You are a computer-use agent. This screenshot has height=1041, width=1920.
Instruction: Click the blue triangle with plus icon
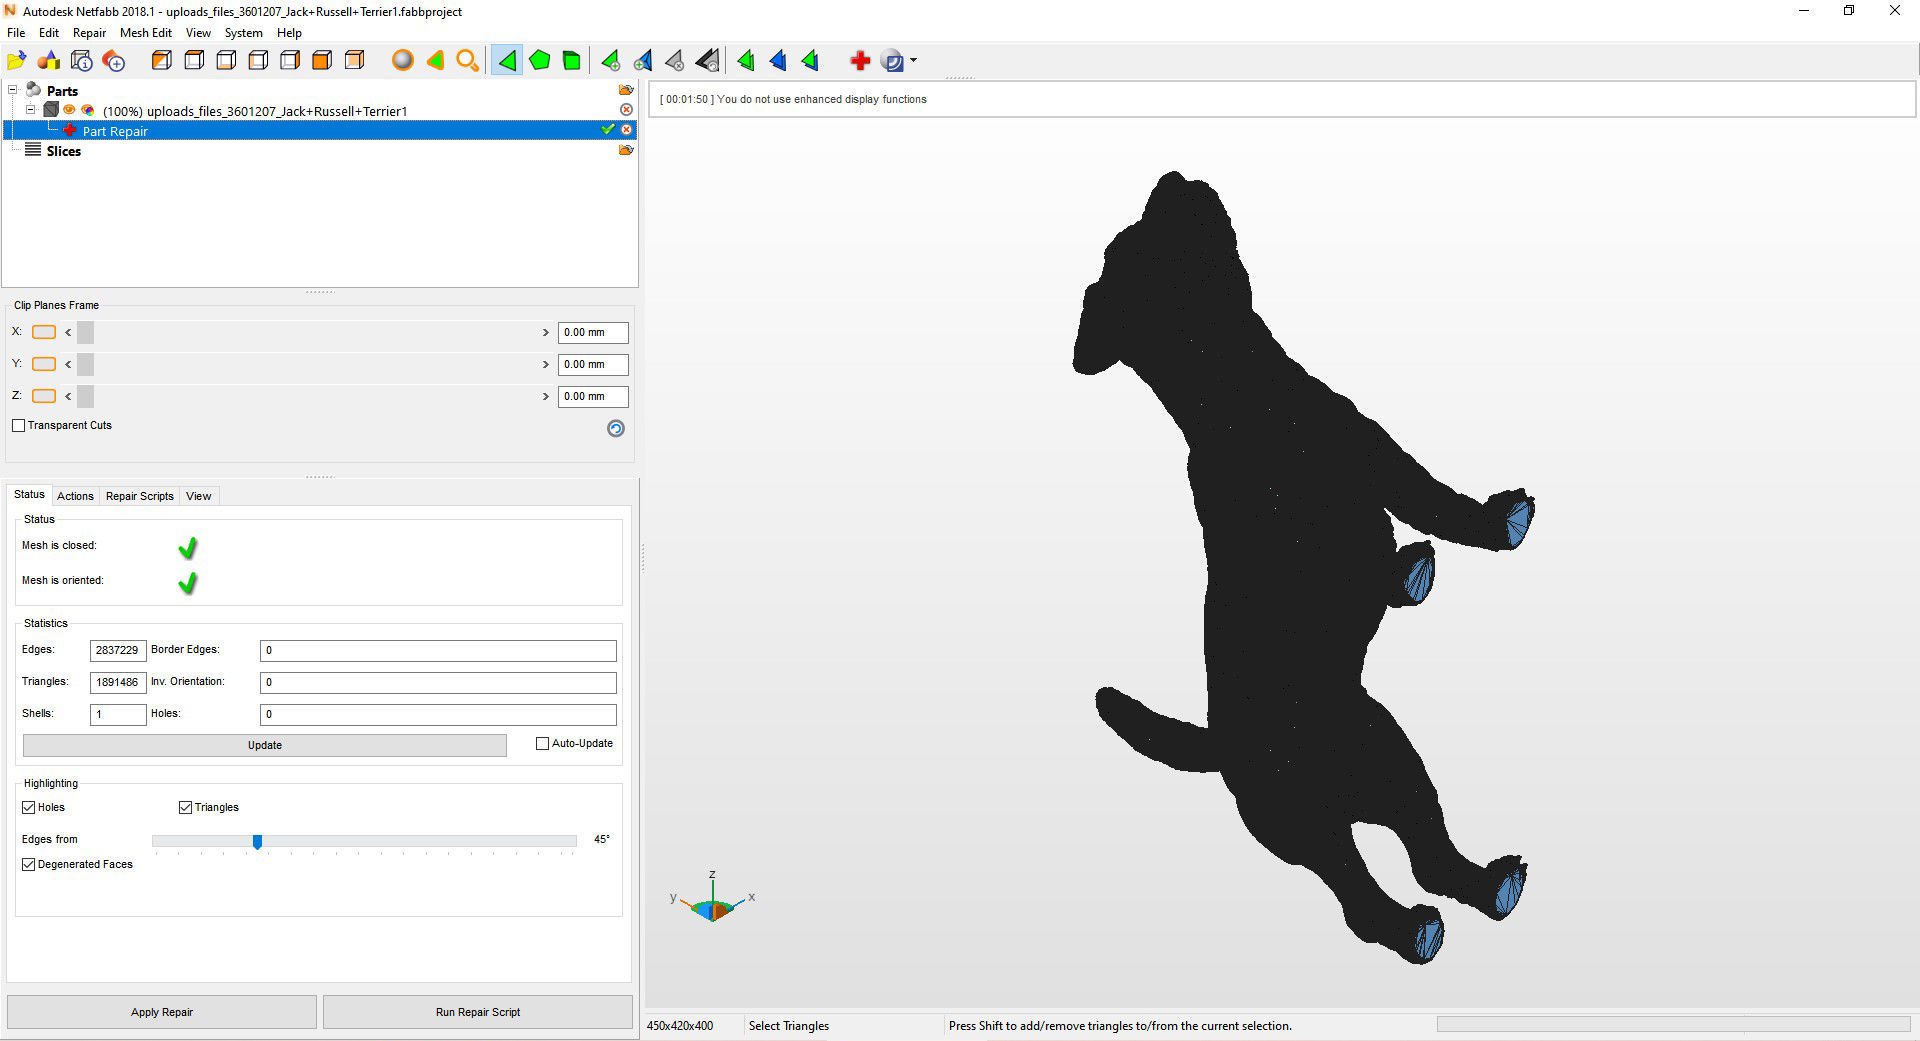[x=643, y=61]
